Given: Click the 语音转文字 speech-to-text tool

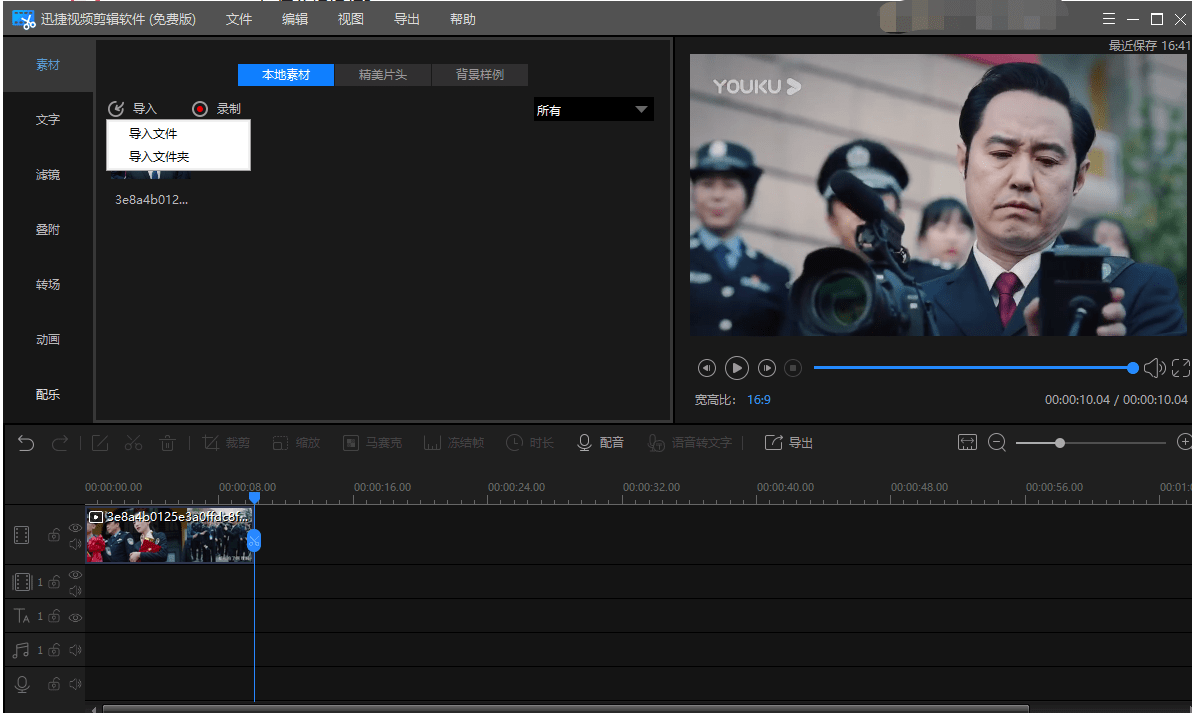Looking at the screenshot, I should [x=690, y=442].
